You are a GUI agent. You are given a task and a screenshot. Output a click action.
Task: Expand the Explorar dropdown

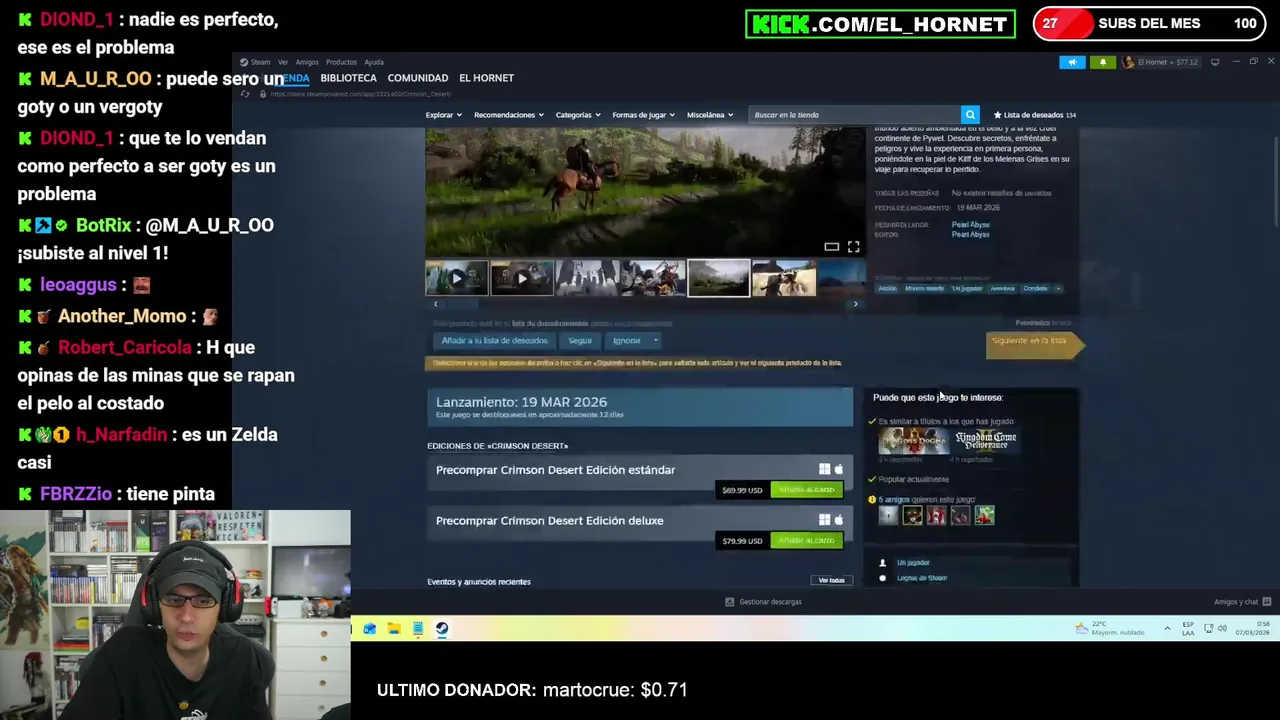click(x=443, y=115)
